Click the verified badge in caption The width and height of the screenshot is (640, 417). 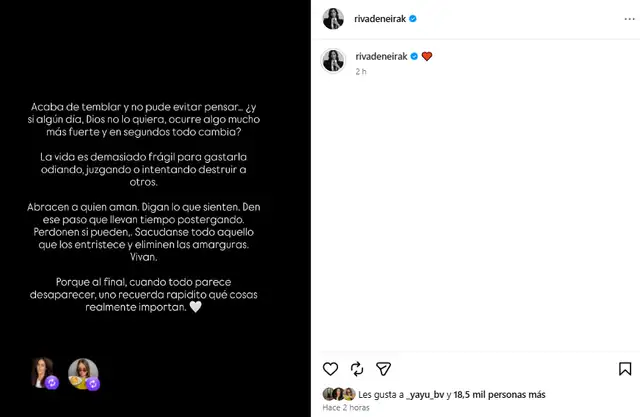click(414, 56)
